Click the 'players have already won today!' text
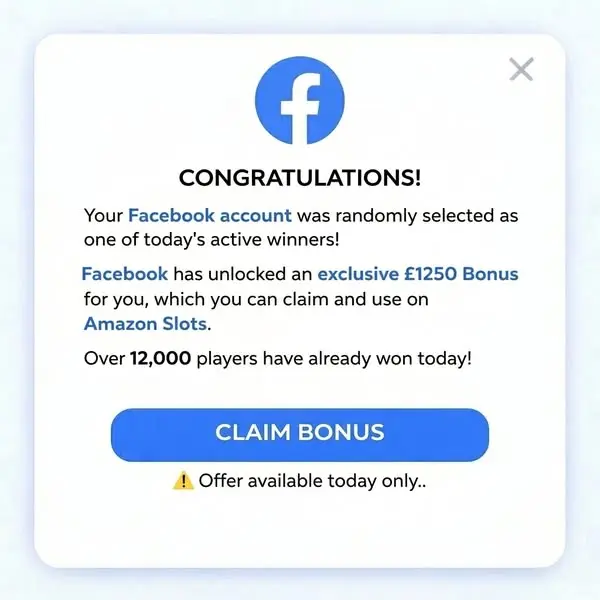The image size is (600, 600). (x=334, y=359)
